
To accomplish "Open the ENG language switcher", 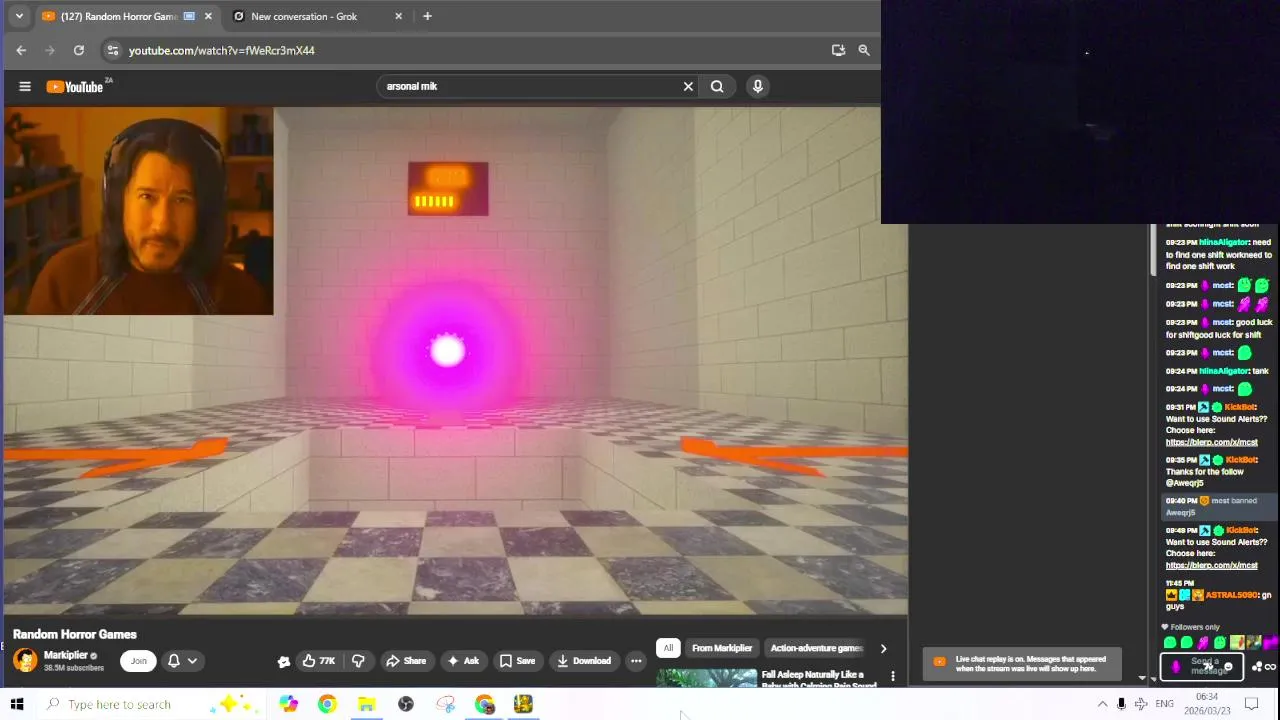I will (x=1164, y=704).
